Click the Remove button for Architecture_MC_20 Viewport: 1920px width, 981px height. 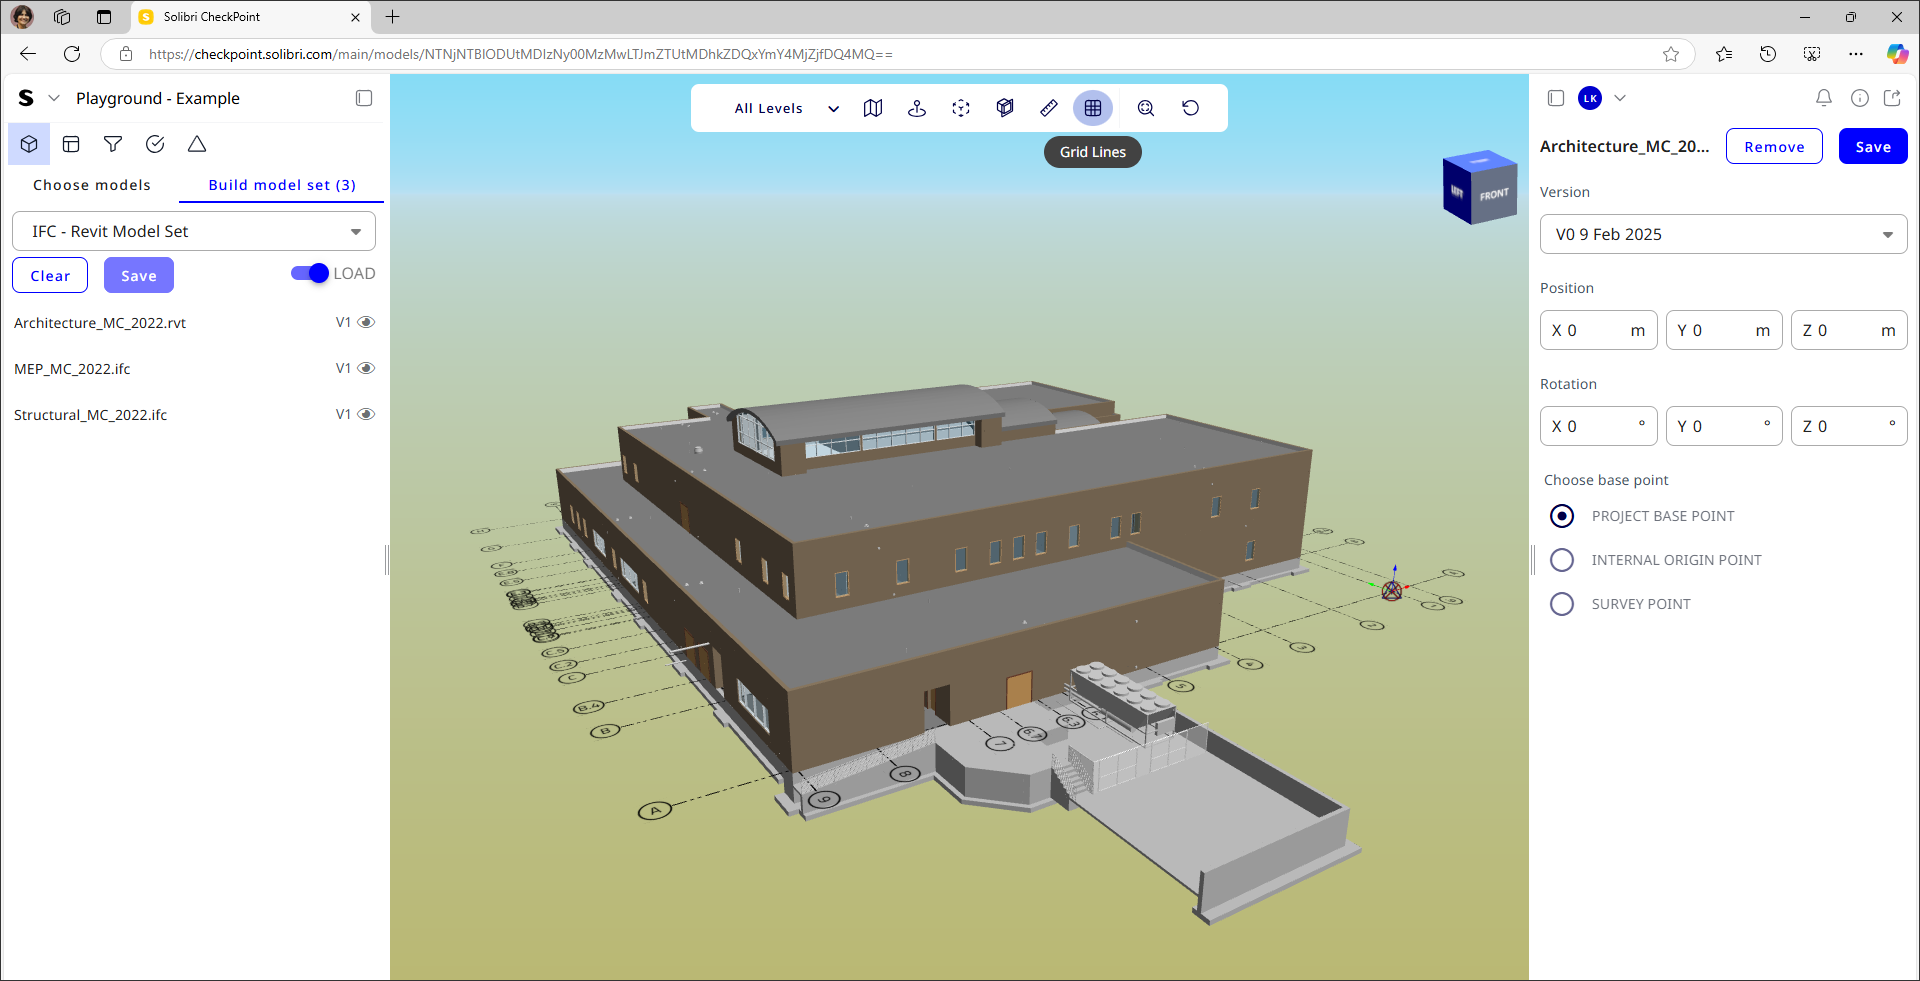pos(1773,146)
